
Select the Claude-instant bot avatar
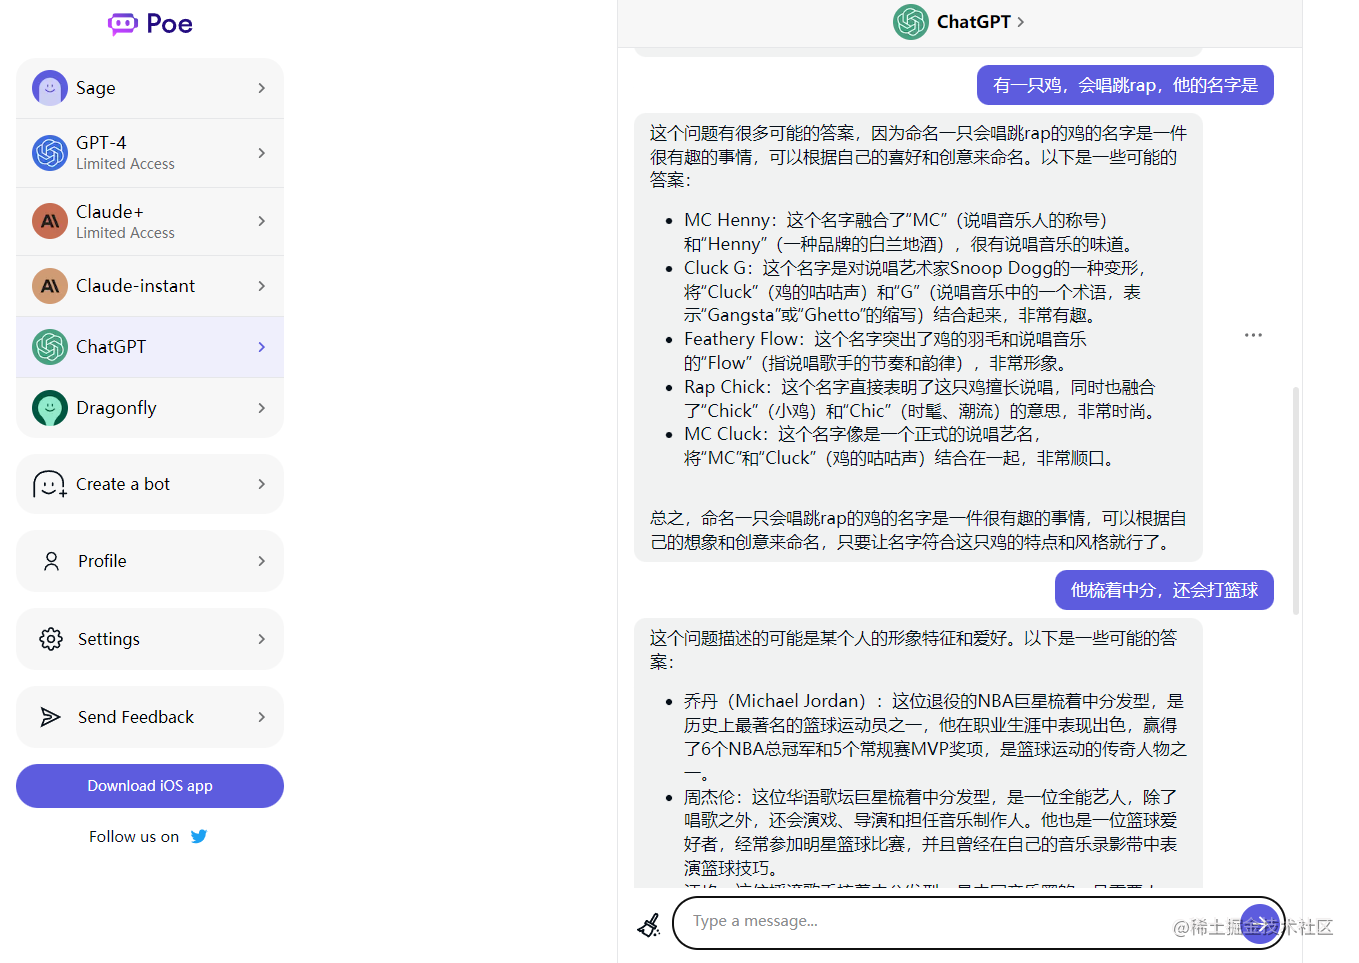coord(50,286)
